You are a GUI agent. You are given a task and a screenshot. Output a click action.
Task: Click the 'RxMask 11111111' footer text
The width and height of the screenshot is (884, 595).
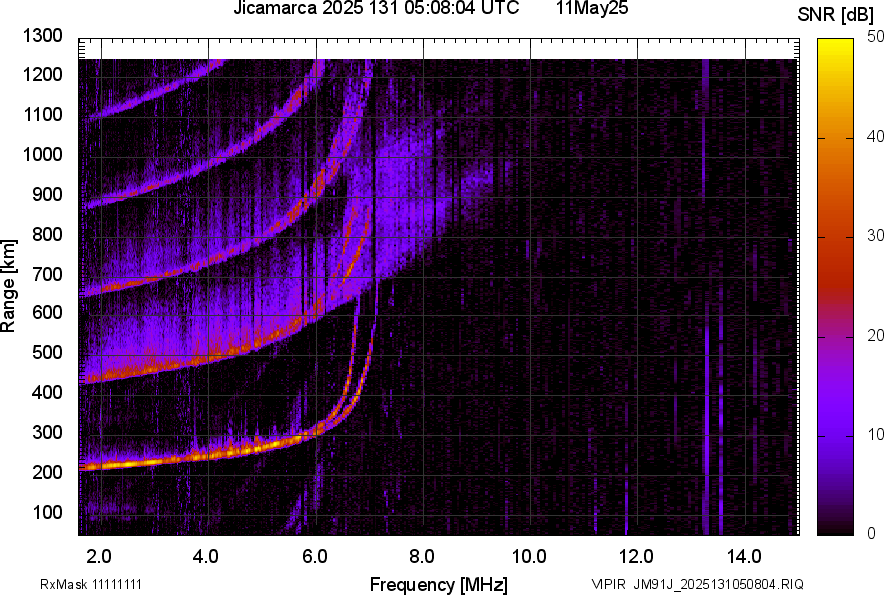pyautogui.click(x=91, y=584)
